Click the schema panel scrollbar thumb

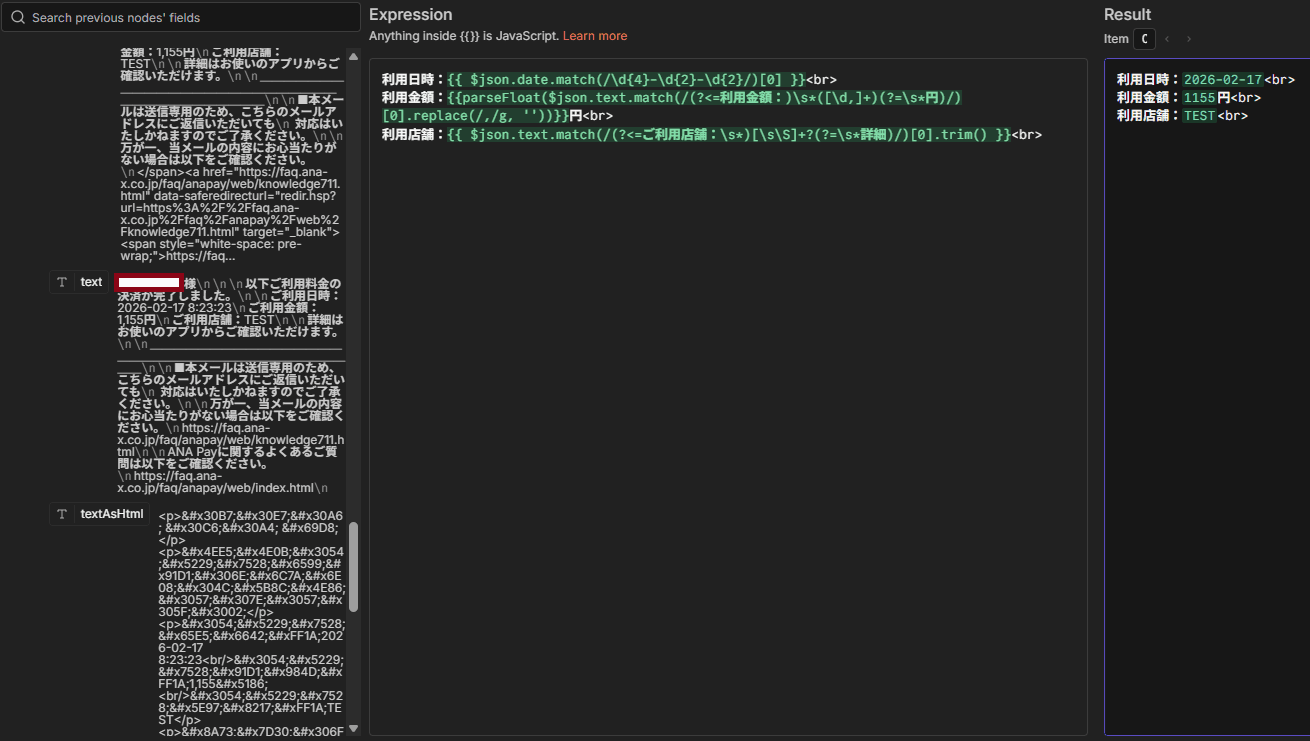pos(353,565)
